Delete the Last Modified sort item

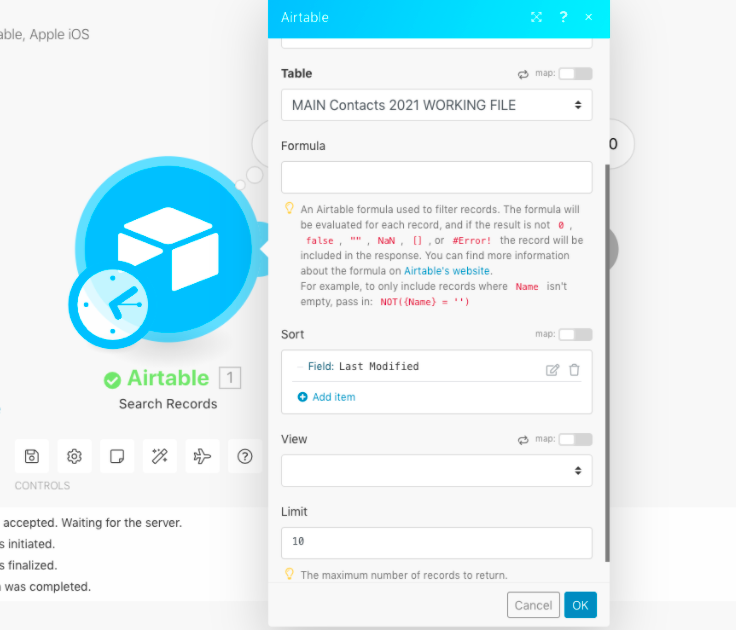574,370
